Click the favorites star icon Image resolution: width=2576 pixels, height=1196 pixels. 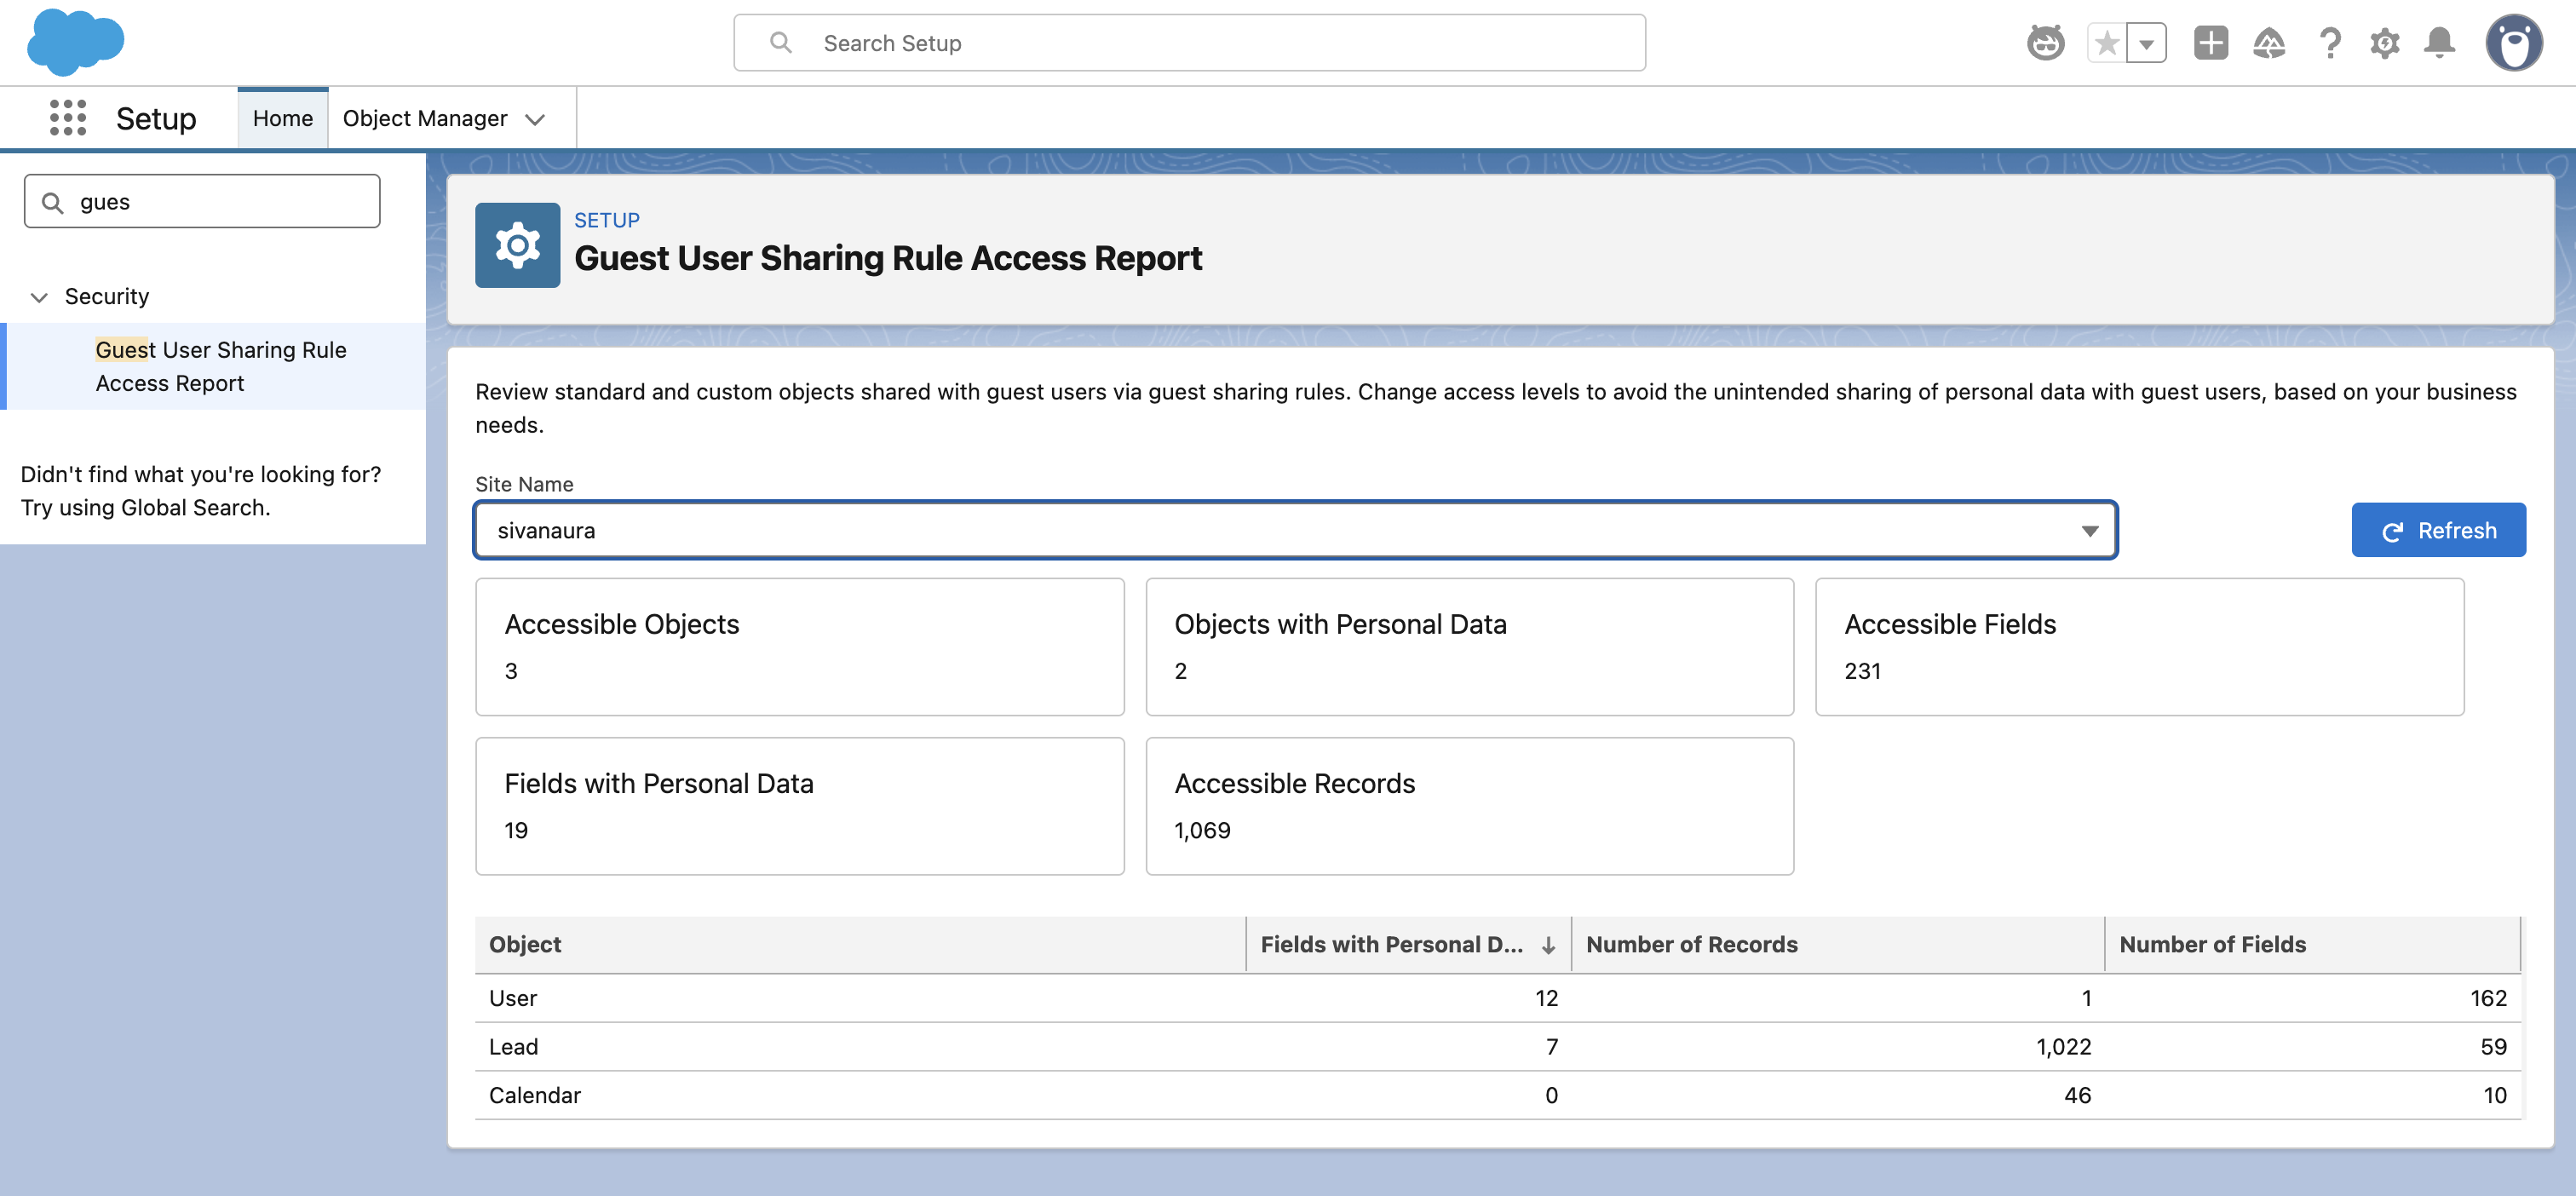pos(2106,43)
